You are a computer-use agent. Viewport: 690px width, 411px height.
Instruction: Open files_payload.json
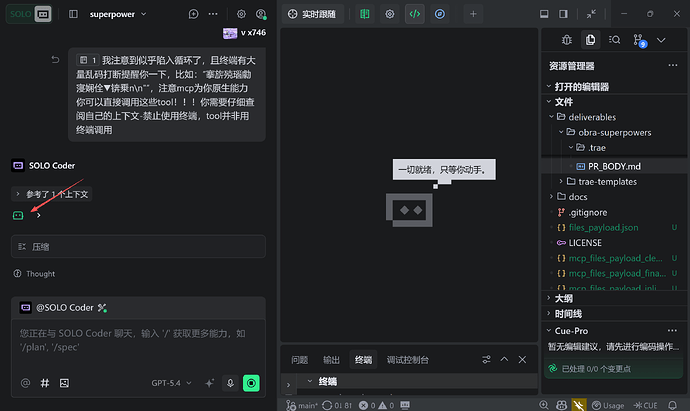coord(603,228)
